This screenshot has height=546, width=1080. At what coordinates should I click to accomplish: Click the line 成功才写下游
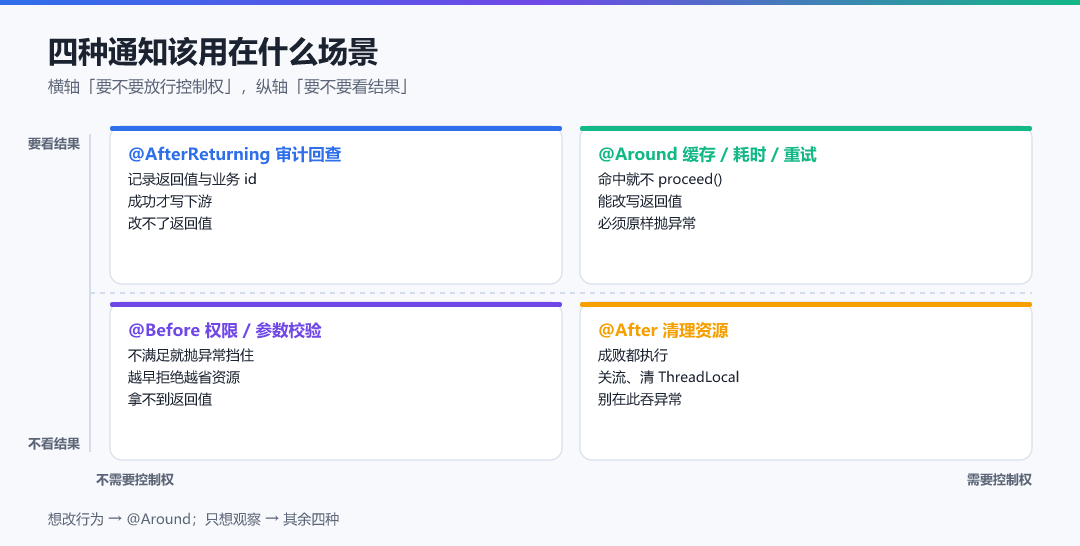(x=170, y=201)
